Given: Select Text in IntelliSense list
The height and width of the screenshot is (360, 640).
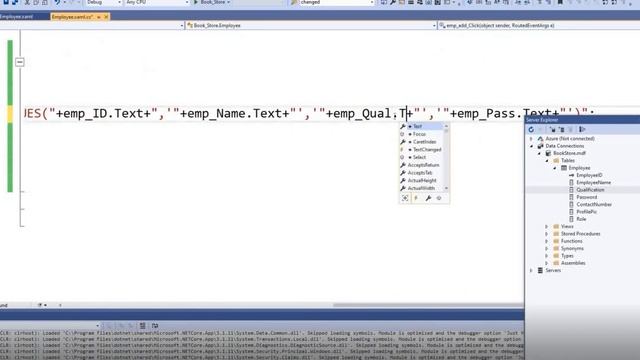Looking at the screenshot, I should point(421,127).
